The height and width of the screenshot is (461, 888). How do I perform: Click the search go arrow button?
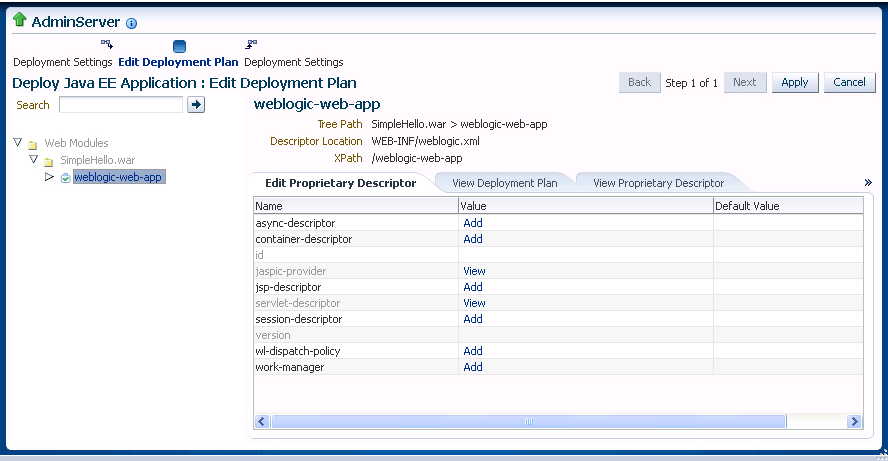[196, 105]
